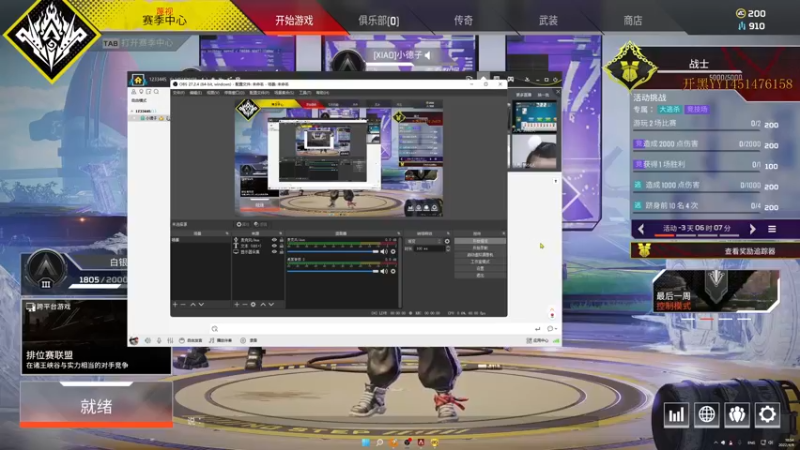Open the 最后一周 控制模式 promo banner

[x=716, y=291]
